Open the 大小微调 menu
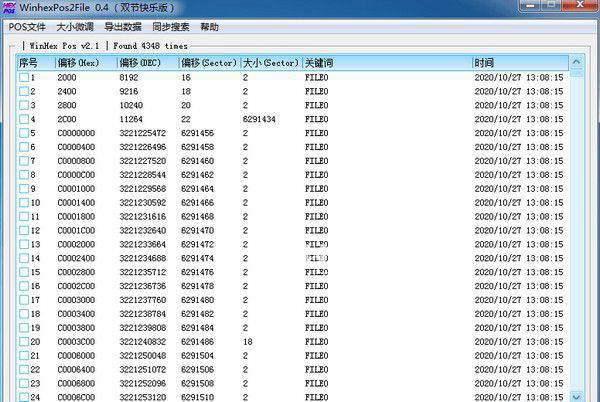Screen dimensions: 600x402 [x=75, y=27]
